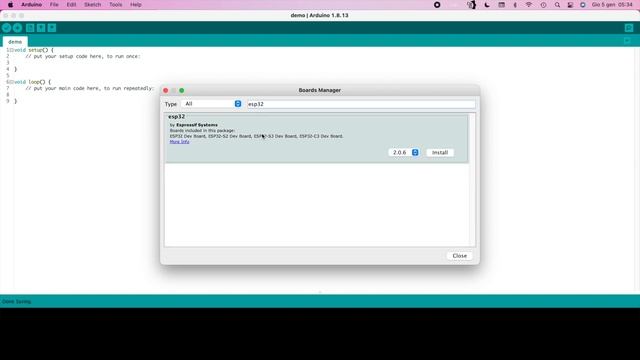This screenshot has width=640, height=360.
Task: Click the esp32 search field
Action: [361, 104]
